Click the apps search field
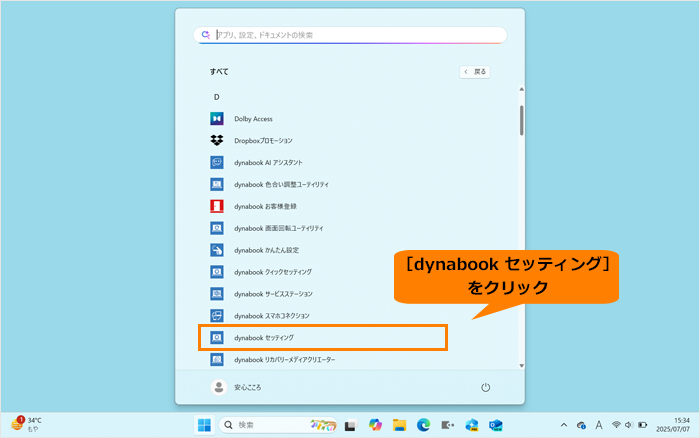This screenshot has height=438, width=700. click(x=350, y=35)
